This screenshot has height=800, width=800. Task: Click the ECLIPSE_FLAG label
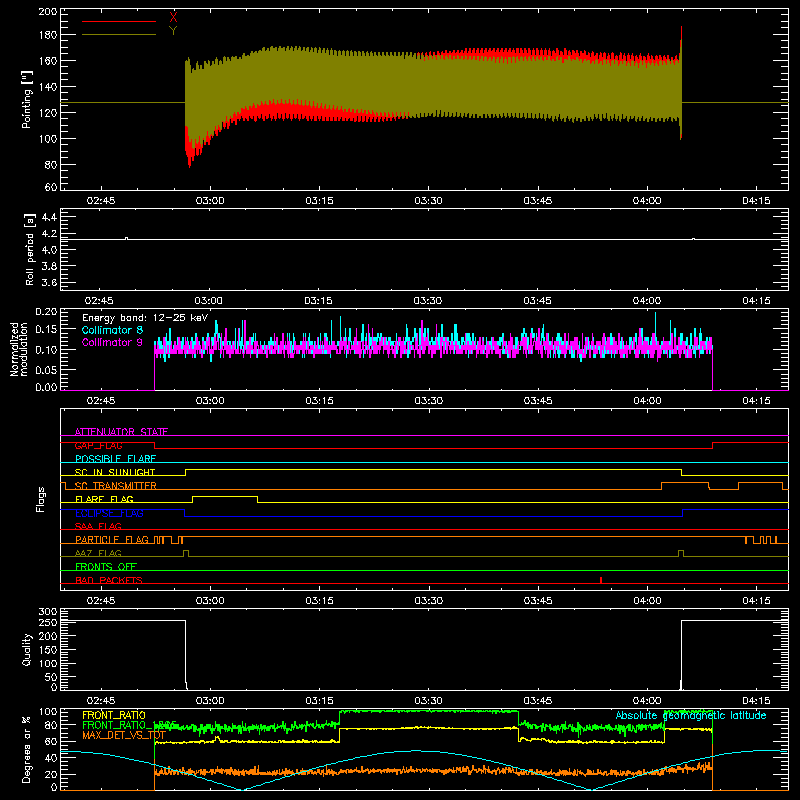point(109,513)
